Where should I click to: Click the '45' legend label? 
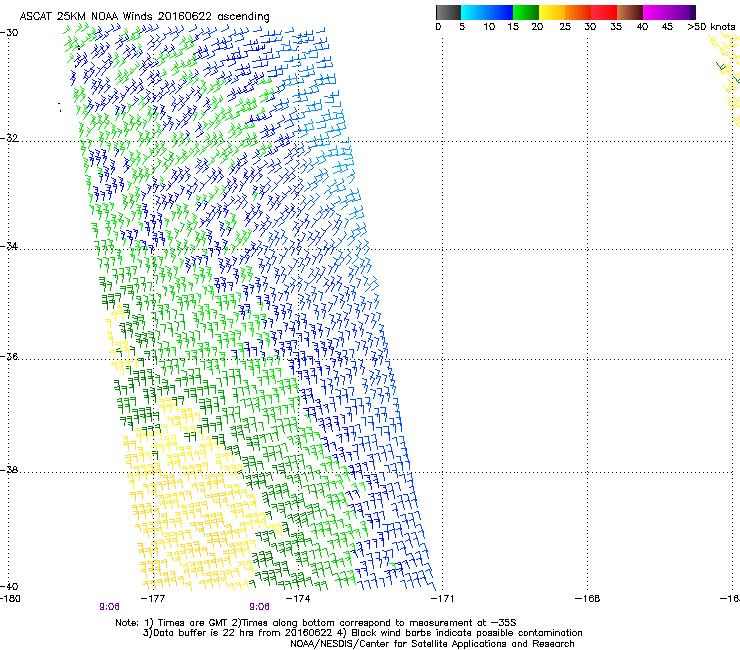(667, 27)
